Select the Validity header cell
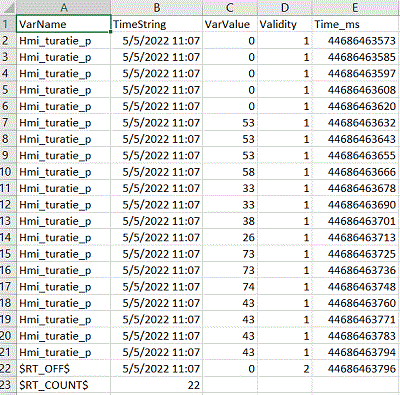The width and height of the screenshot is (400, 395). pos(285,24)
